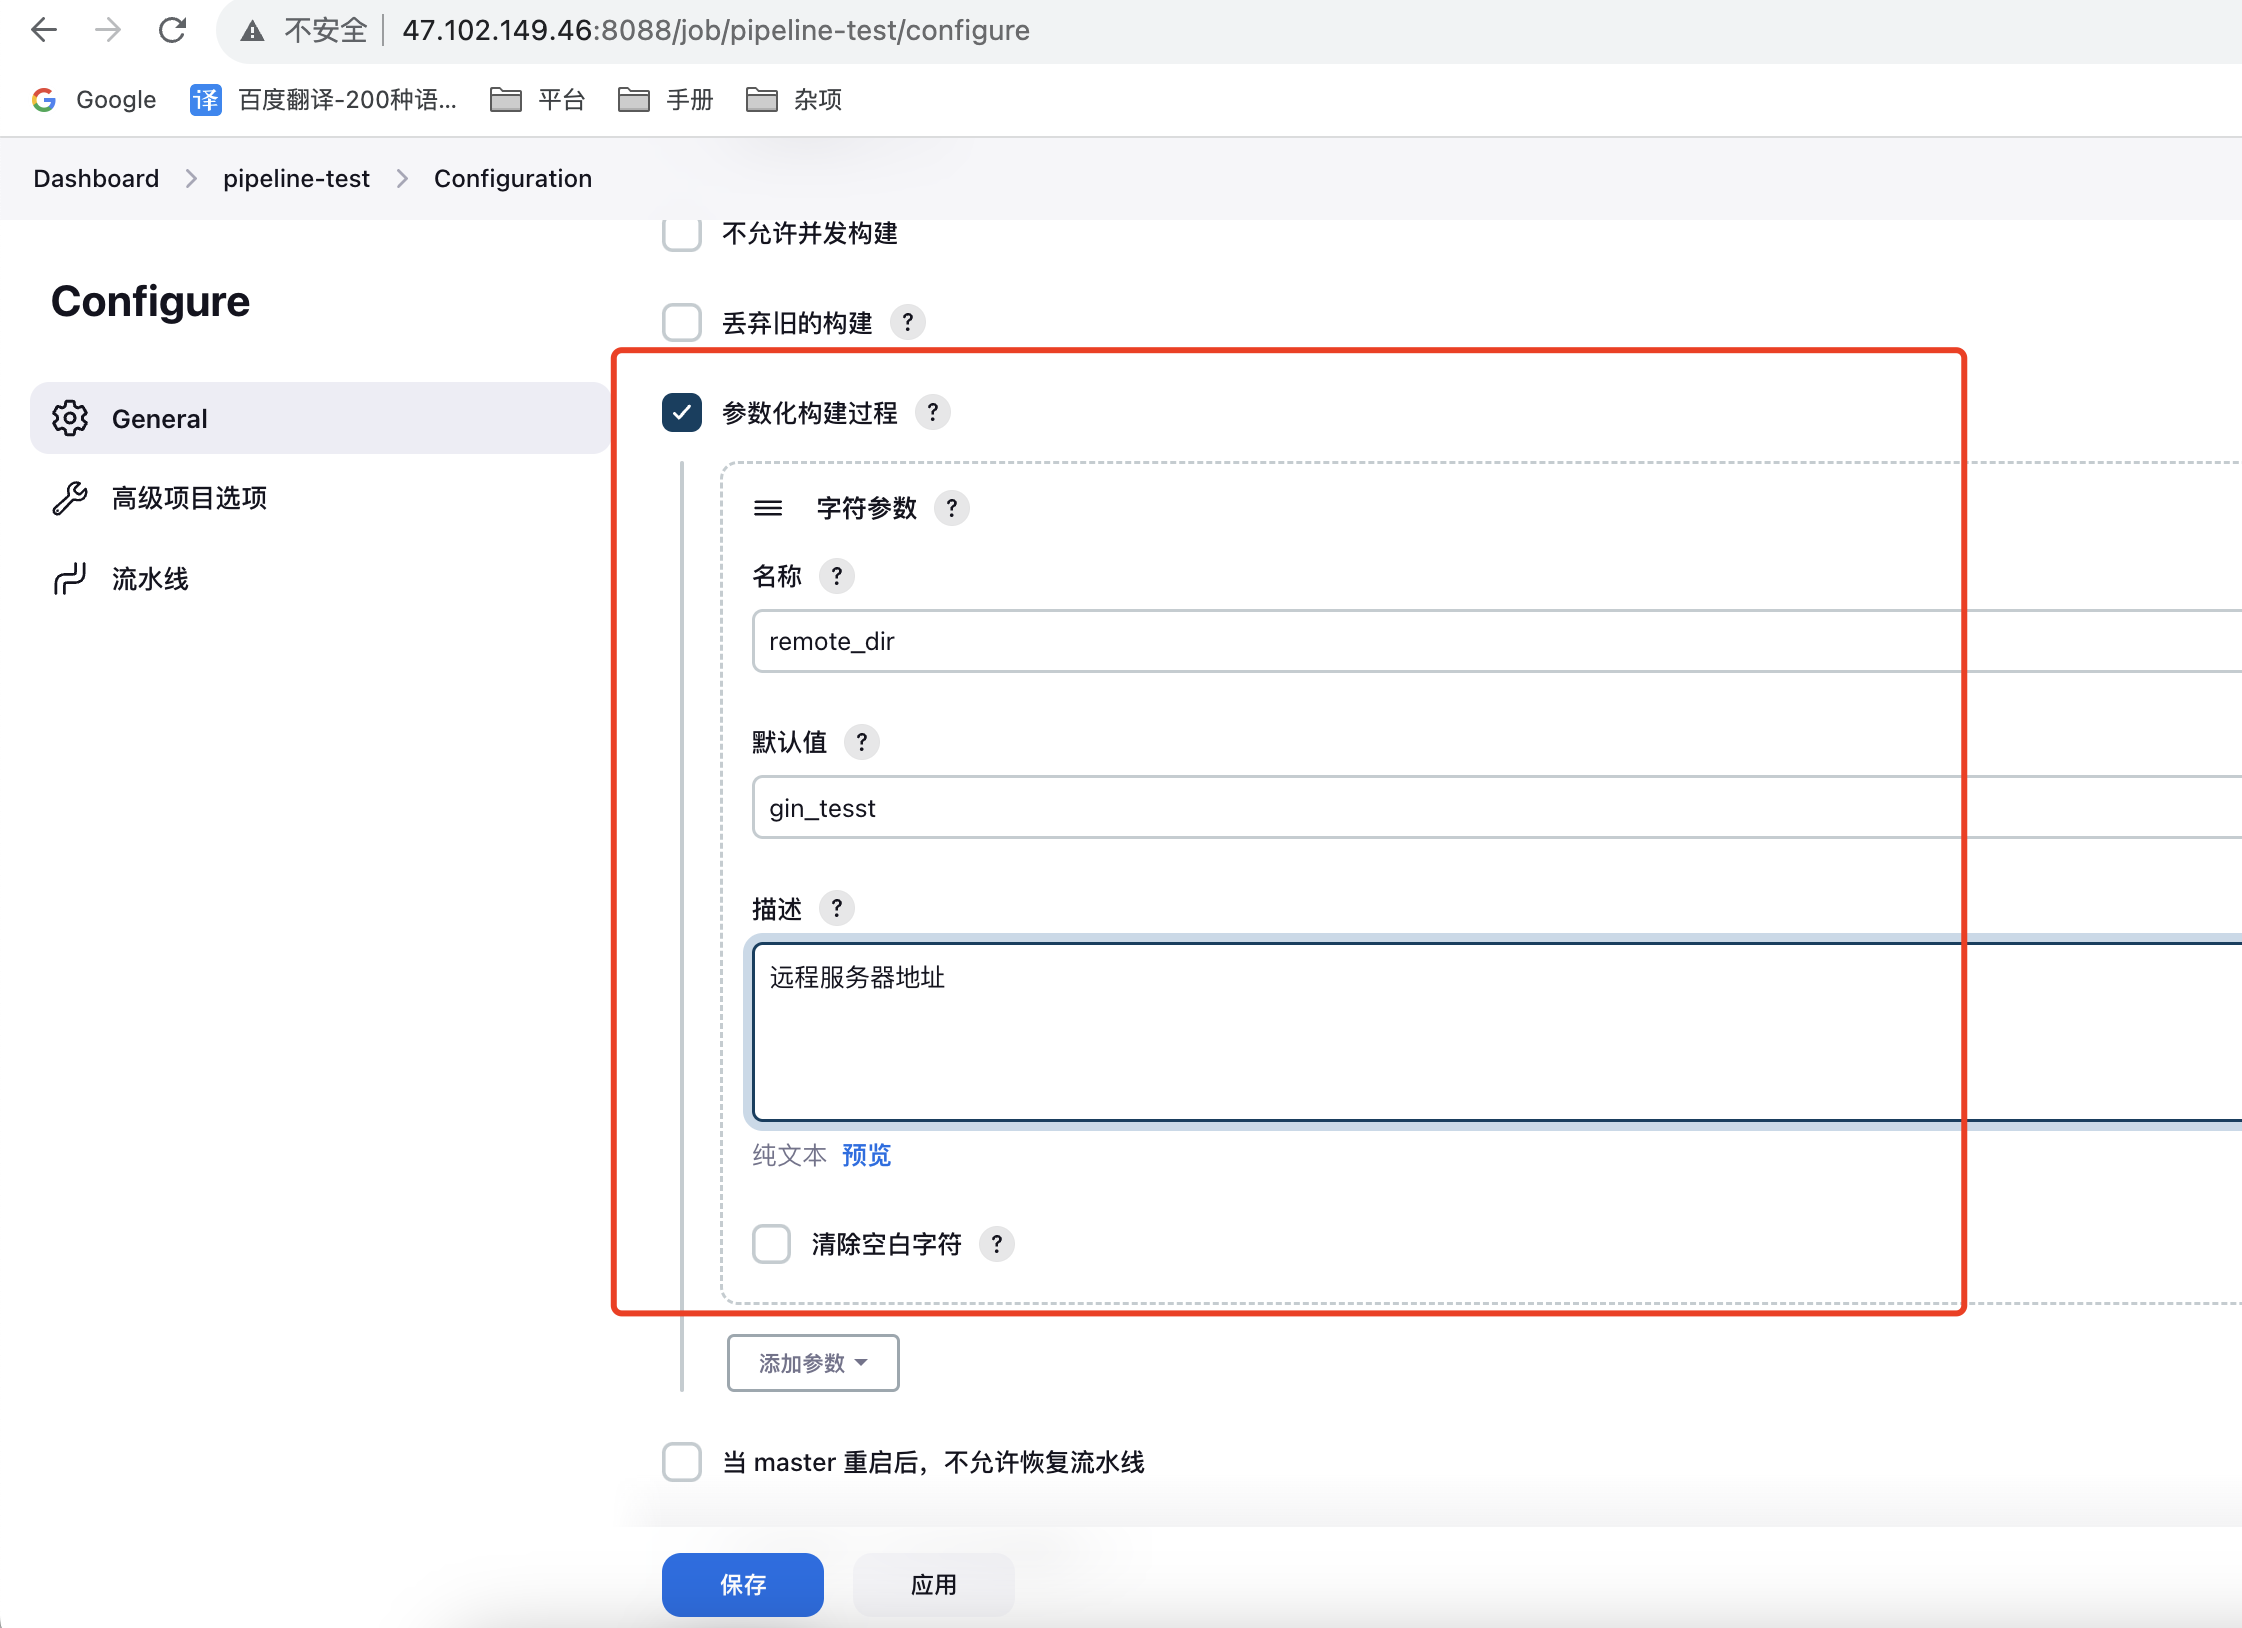Expand the chevron after Dashboard breadcrumb
Viewport: 2242px width, 1628px height.
(191, 178)
